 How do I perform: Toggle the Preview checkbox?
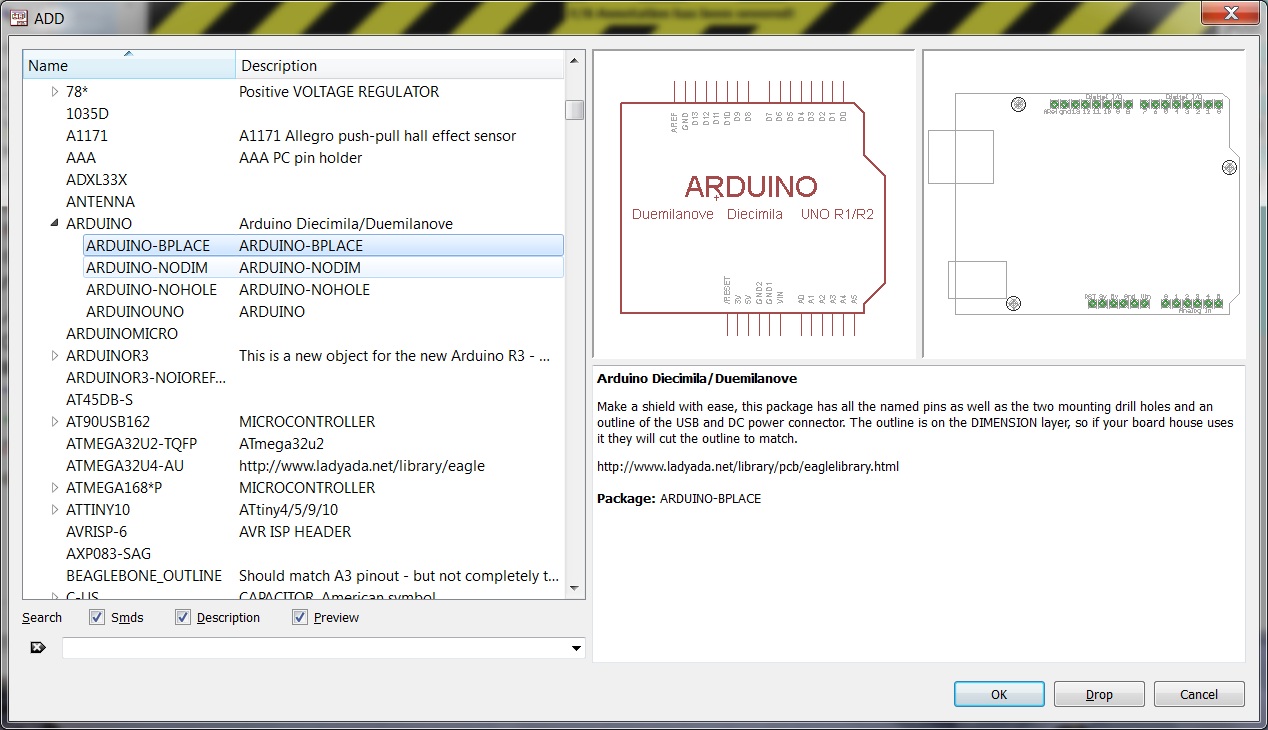299,617
